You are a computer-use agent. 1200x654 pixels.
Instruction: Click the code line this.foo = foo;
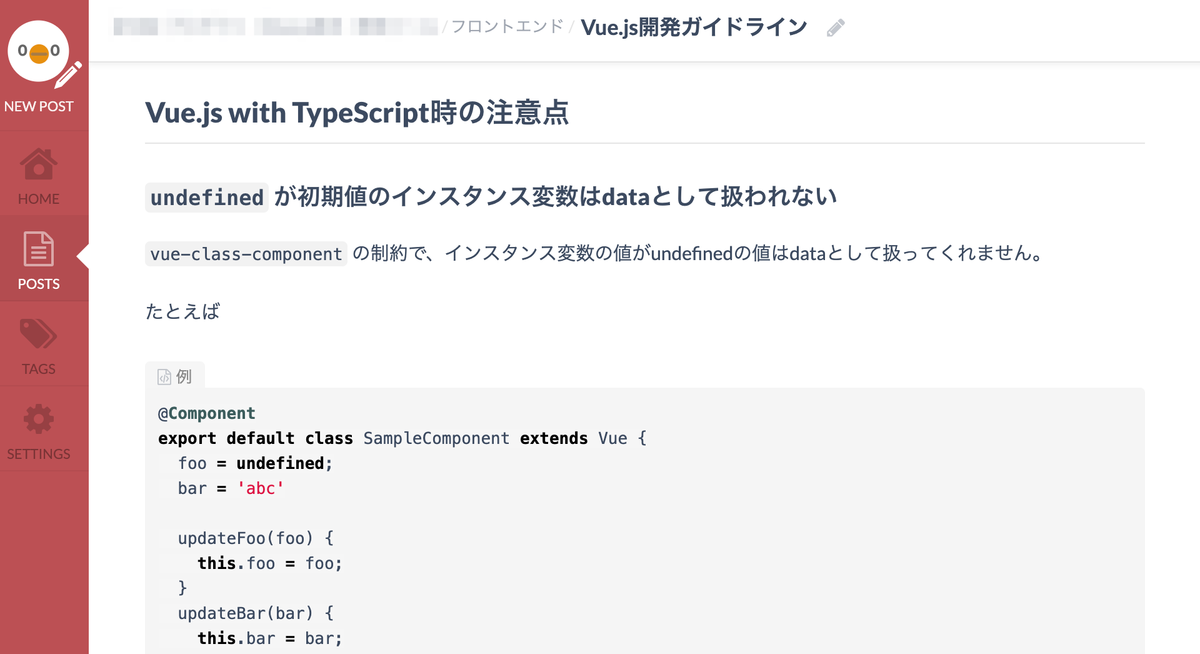270,563
